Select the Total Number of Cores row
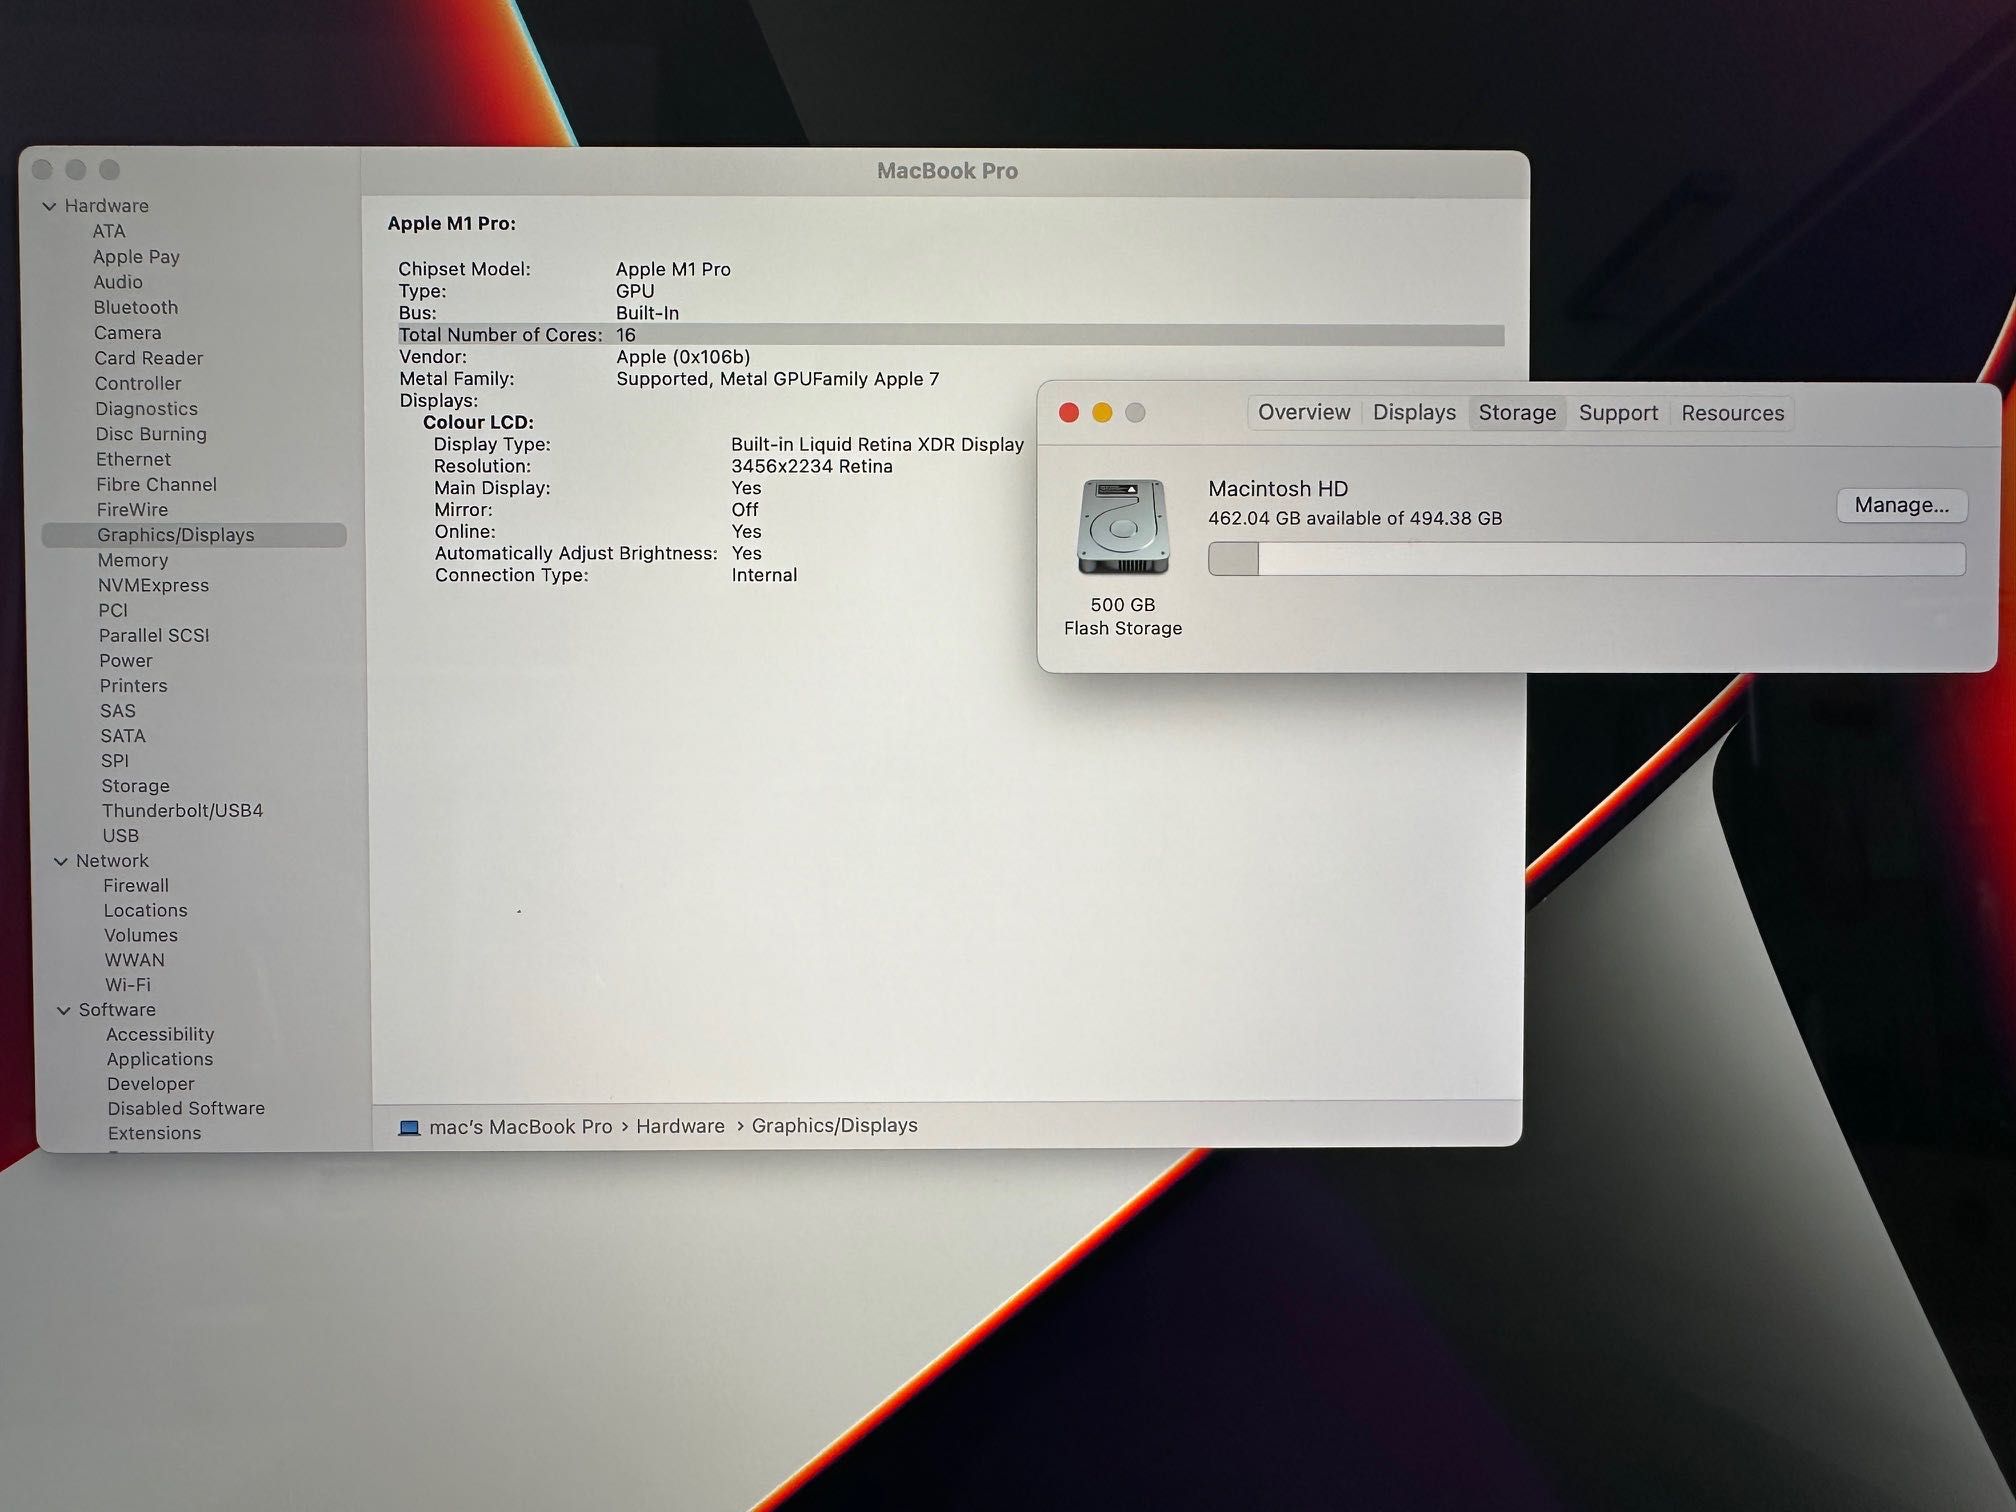The height and width of the screenshot is (1512, 2016). pyautogui.click(x=951, y=335)
